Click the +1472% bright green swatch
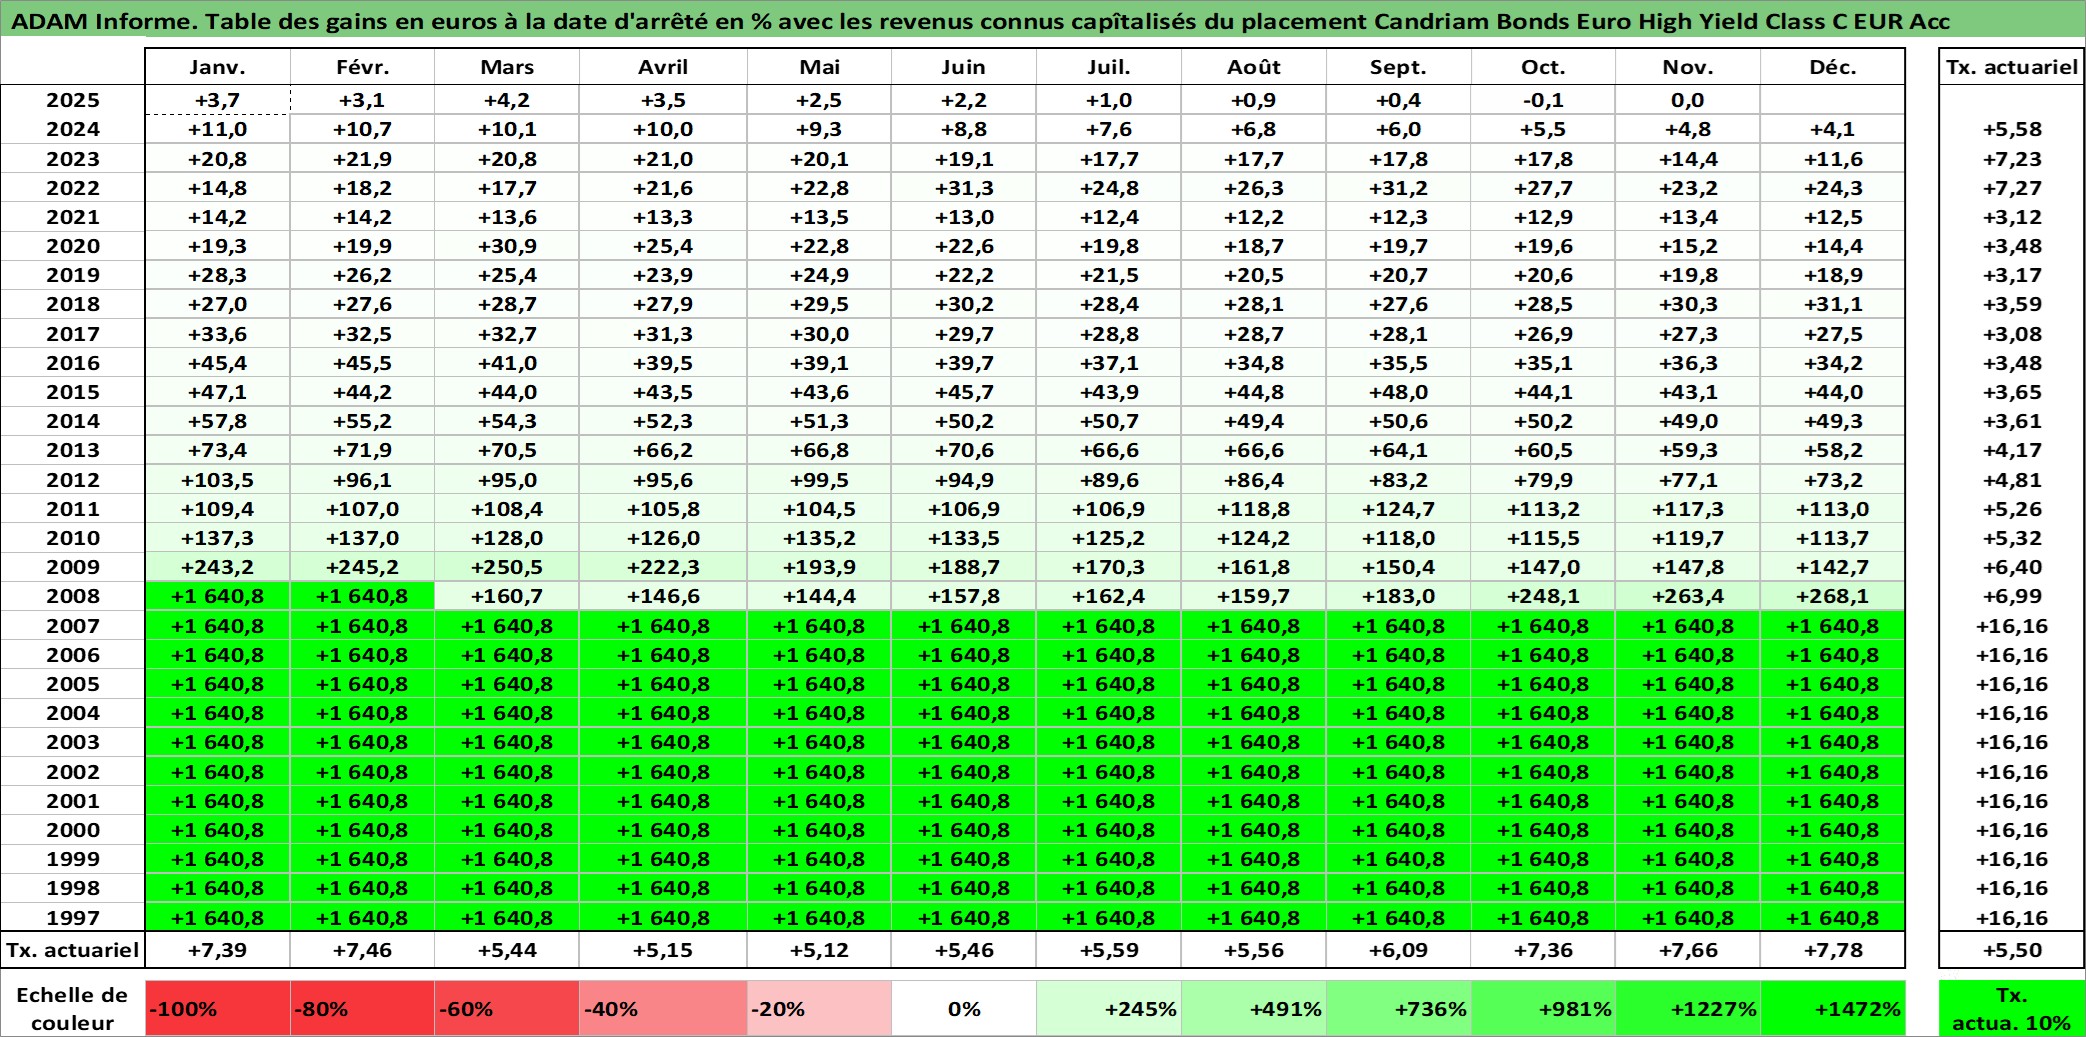 (x=1833, y=1008)
